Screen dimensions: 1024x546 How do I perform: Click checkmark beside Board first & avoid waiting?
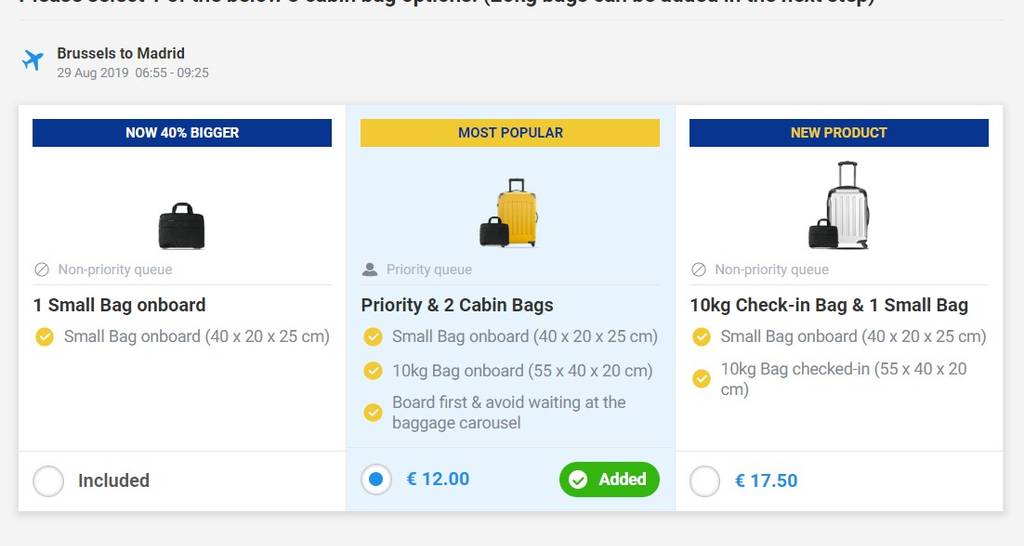373,412
